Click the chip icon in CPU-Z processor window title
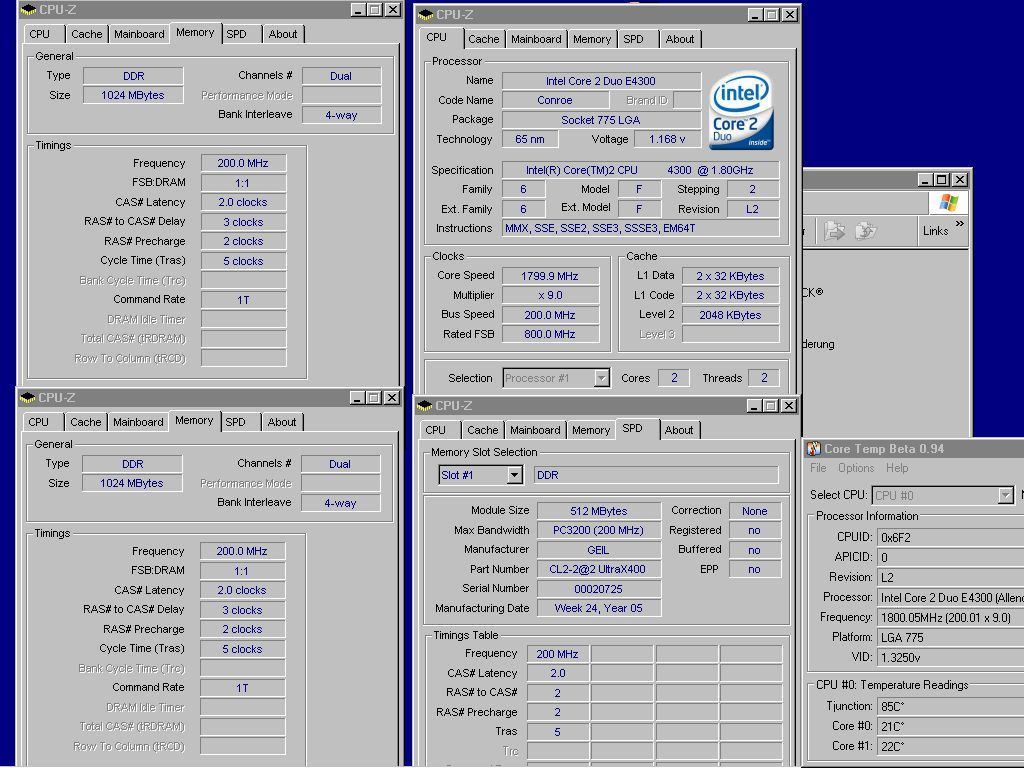The image size is (1024, 768). [426, 14]
